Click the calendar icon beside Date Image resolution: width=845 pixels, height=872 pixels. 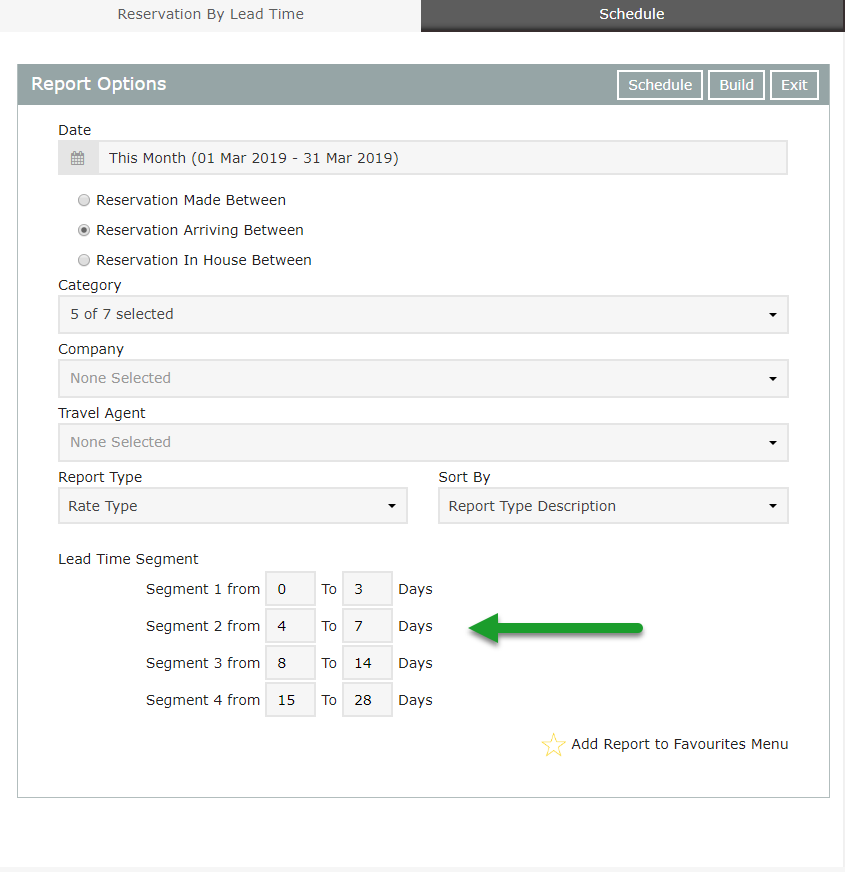click(78, 158)
